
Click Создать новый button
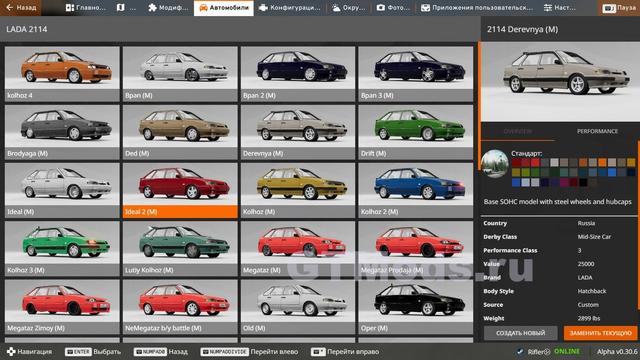pos(520,333)
